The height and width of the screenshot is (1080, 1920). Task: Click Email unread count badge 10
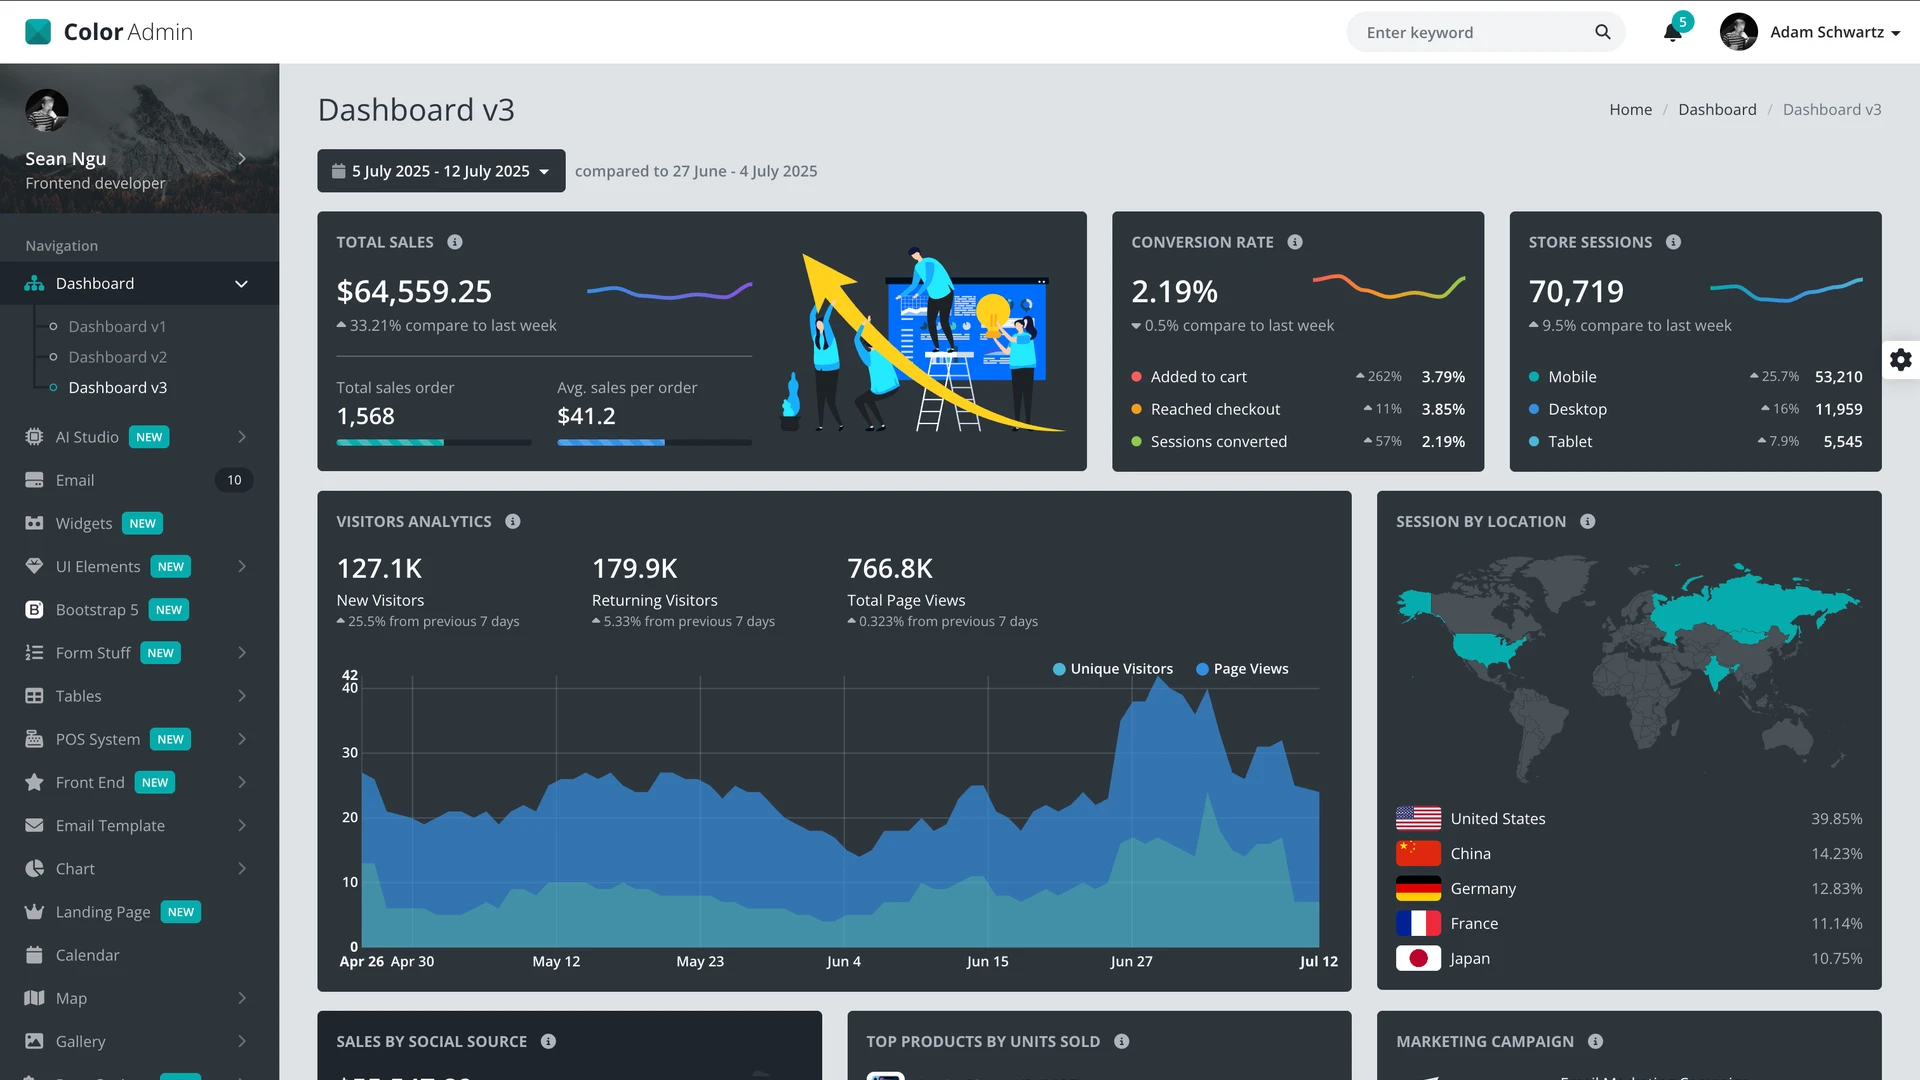[x=234, y=480]
